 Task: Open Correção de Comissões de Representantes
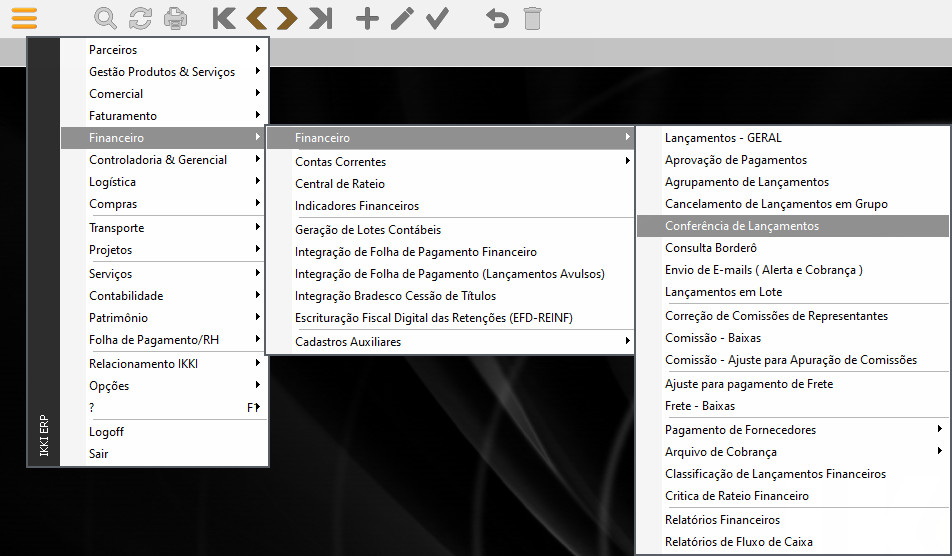click(x=793, y=316)
